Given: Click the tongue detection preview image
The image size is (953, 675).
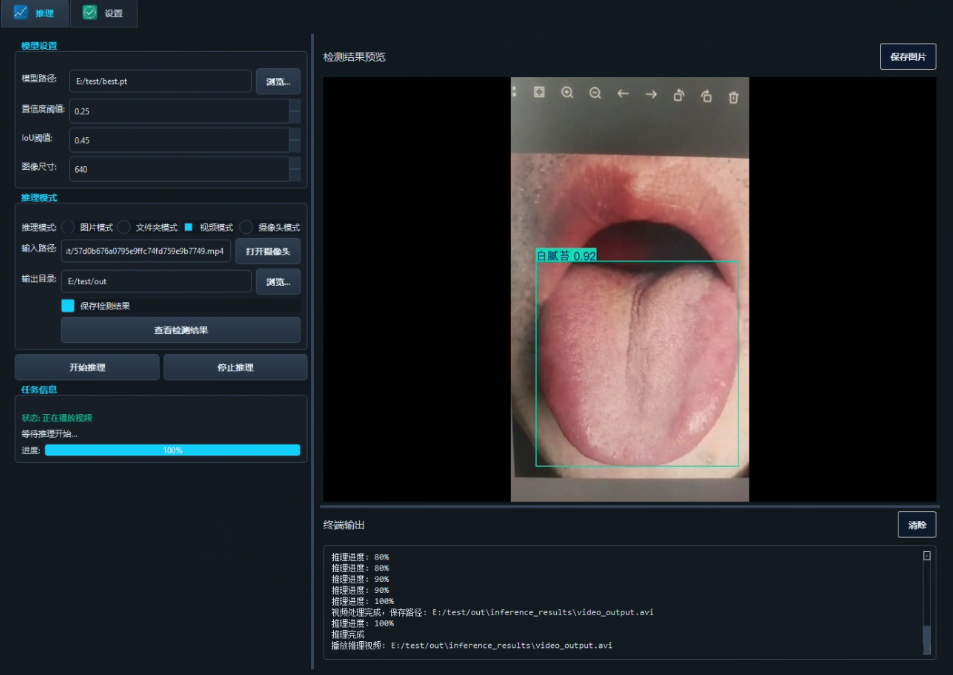Looking at the screenshot, I should [630, 289].
